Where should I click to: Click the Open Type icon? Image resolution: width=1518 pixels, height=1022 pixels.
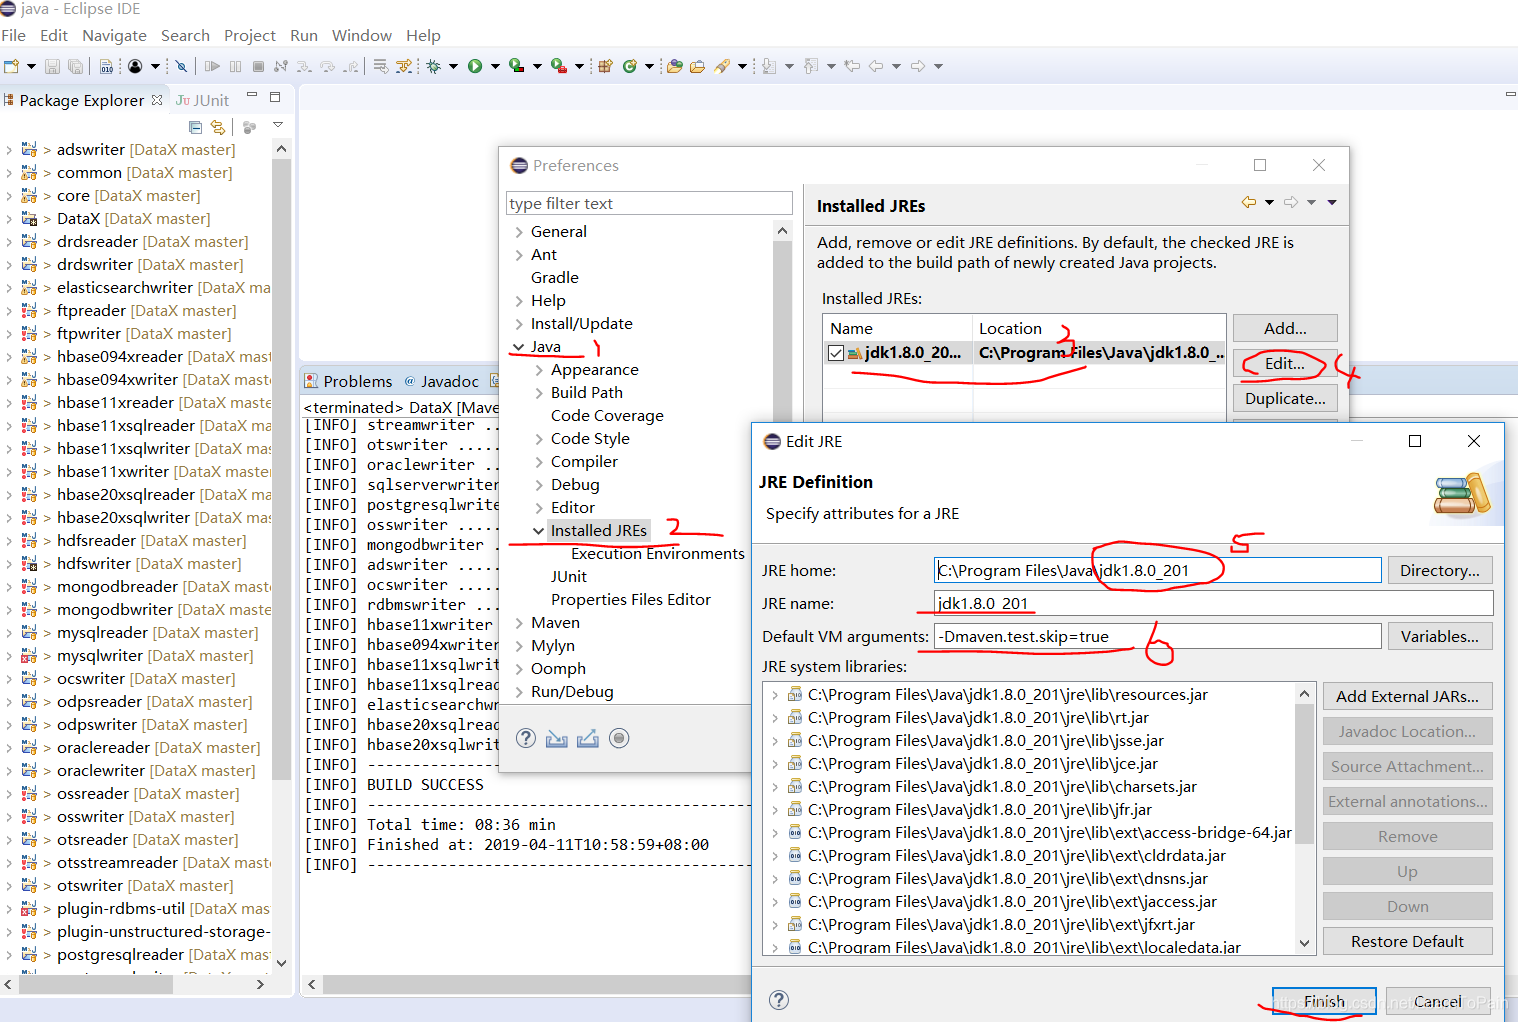[674, 66]
